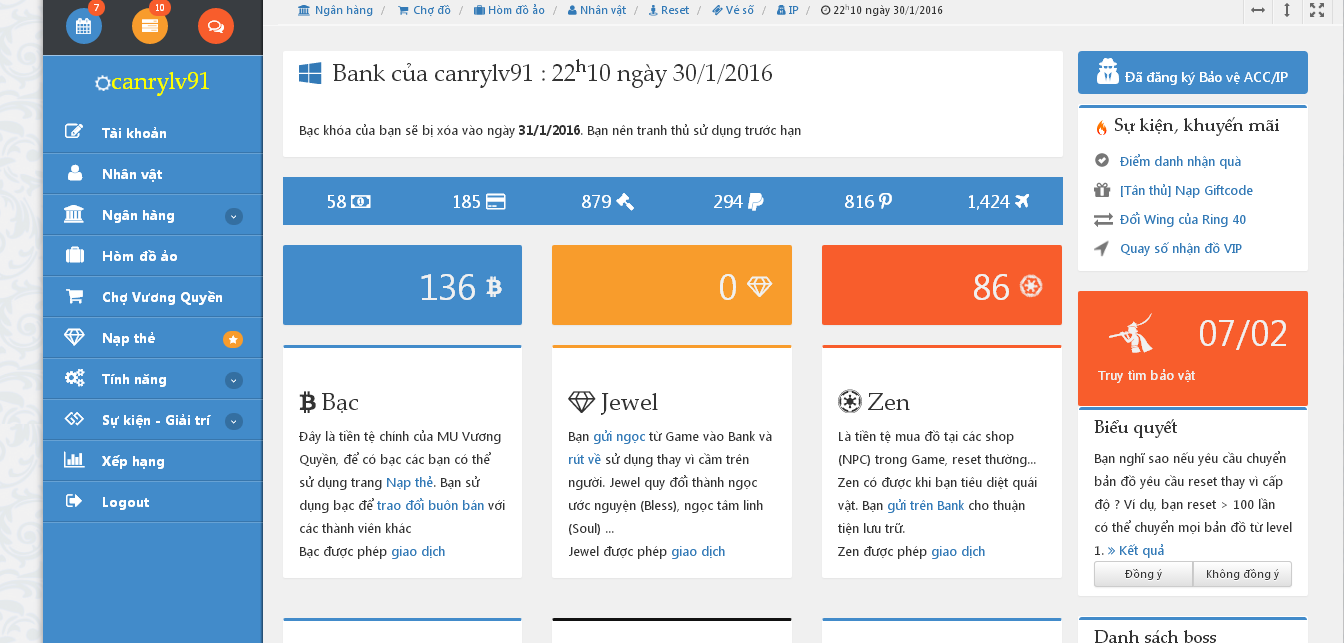Image resolution: width=1344 pixels, height=643 pixels.
Task: Click the horizontal resize arrows icon
Action: tap(1258, 10)
